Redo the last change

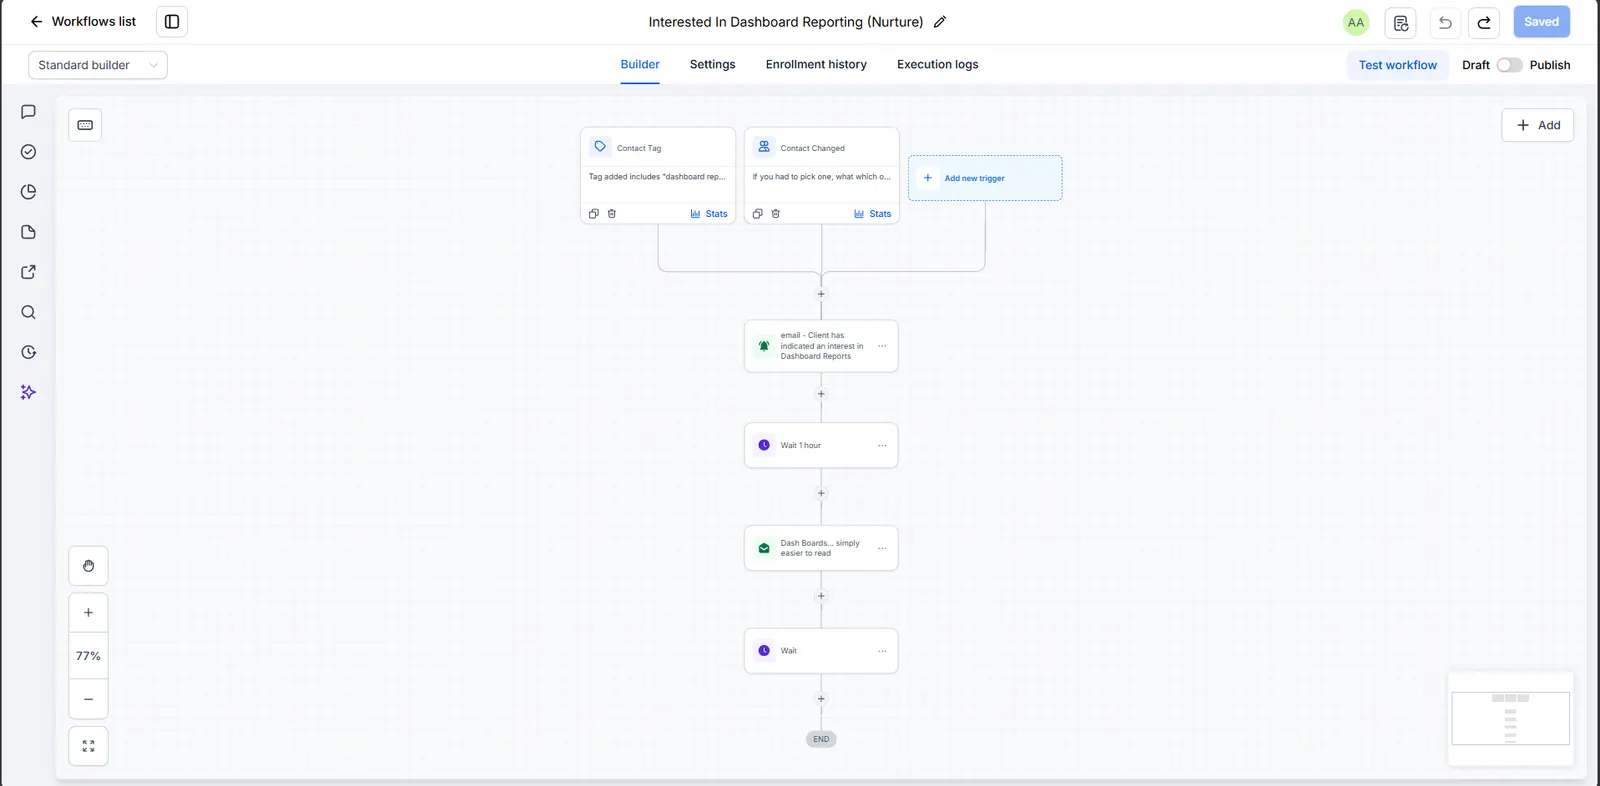[1484, 22]
